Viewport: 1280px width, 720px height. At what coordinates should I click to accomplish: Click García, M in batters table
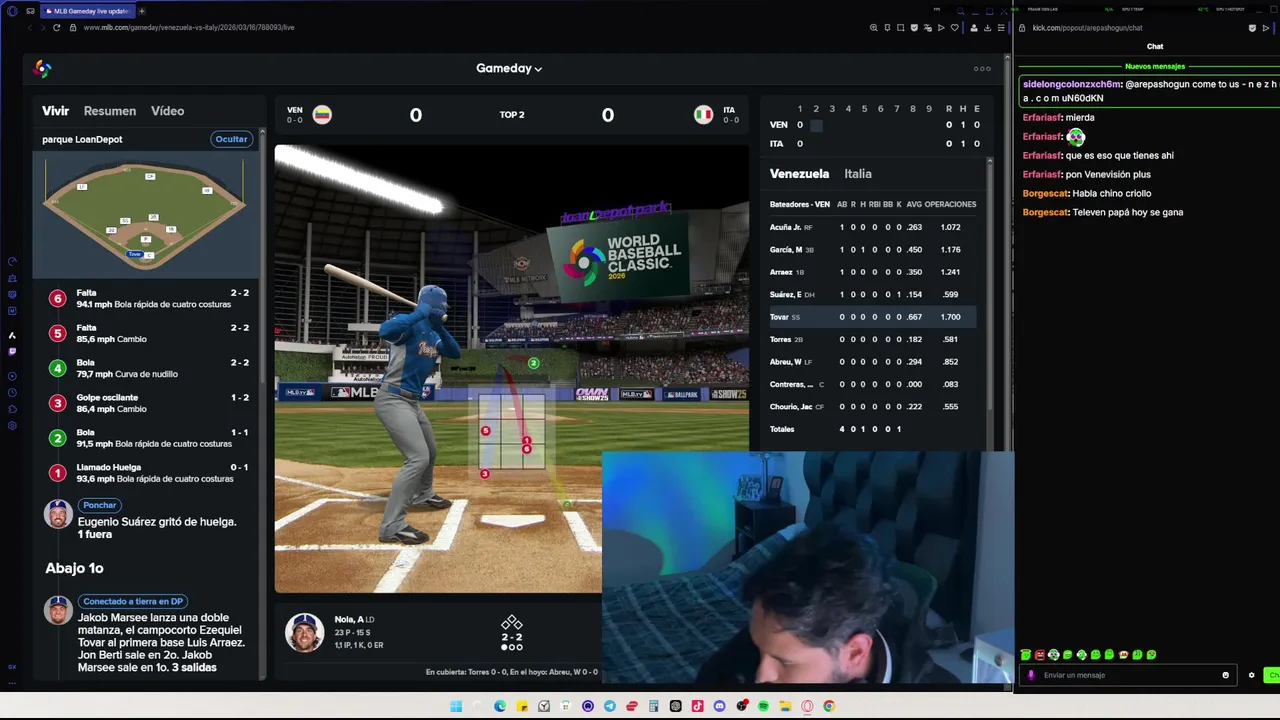pos(786,249)
